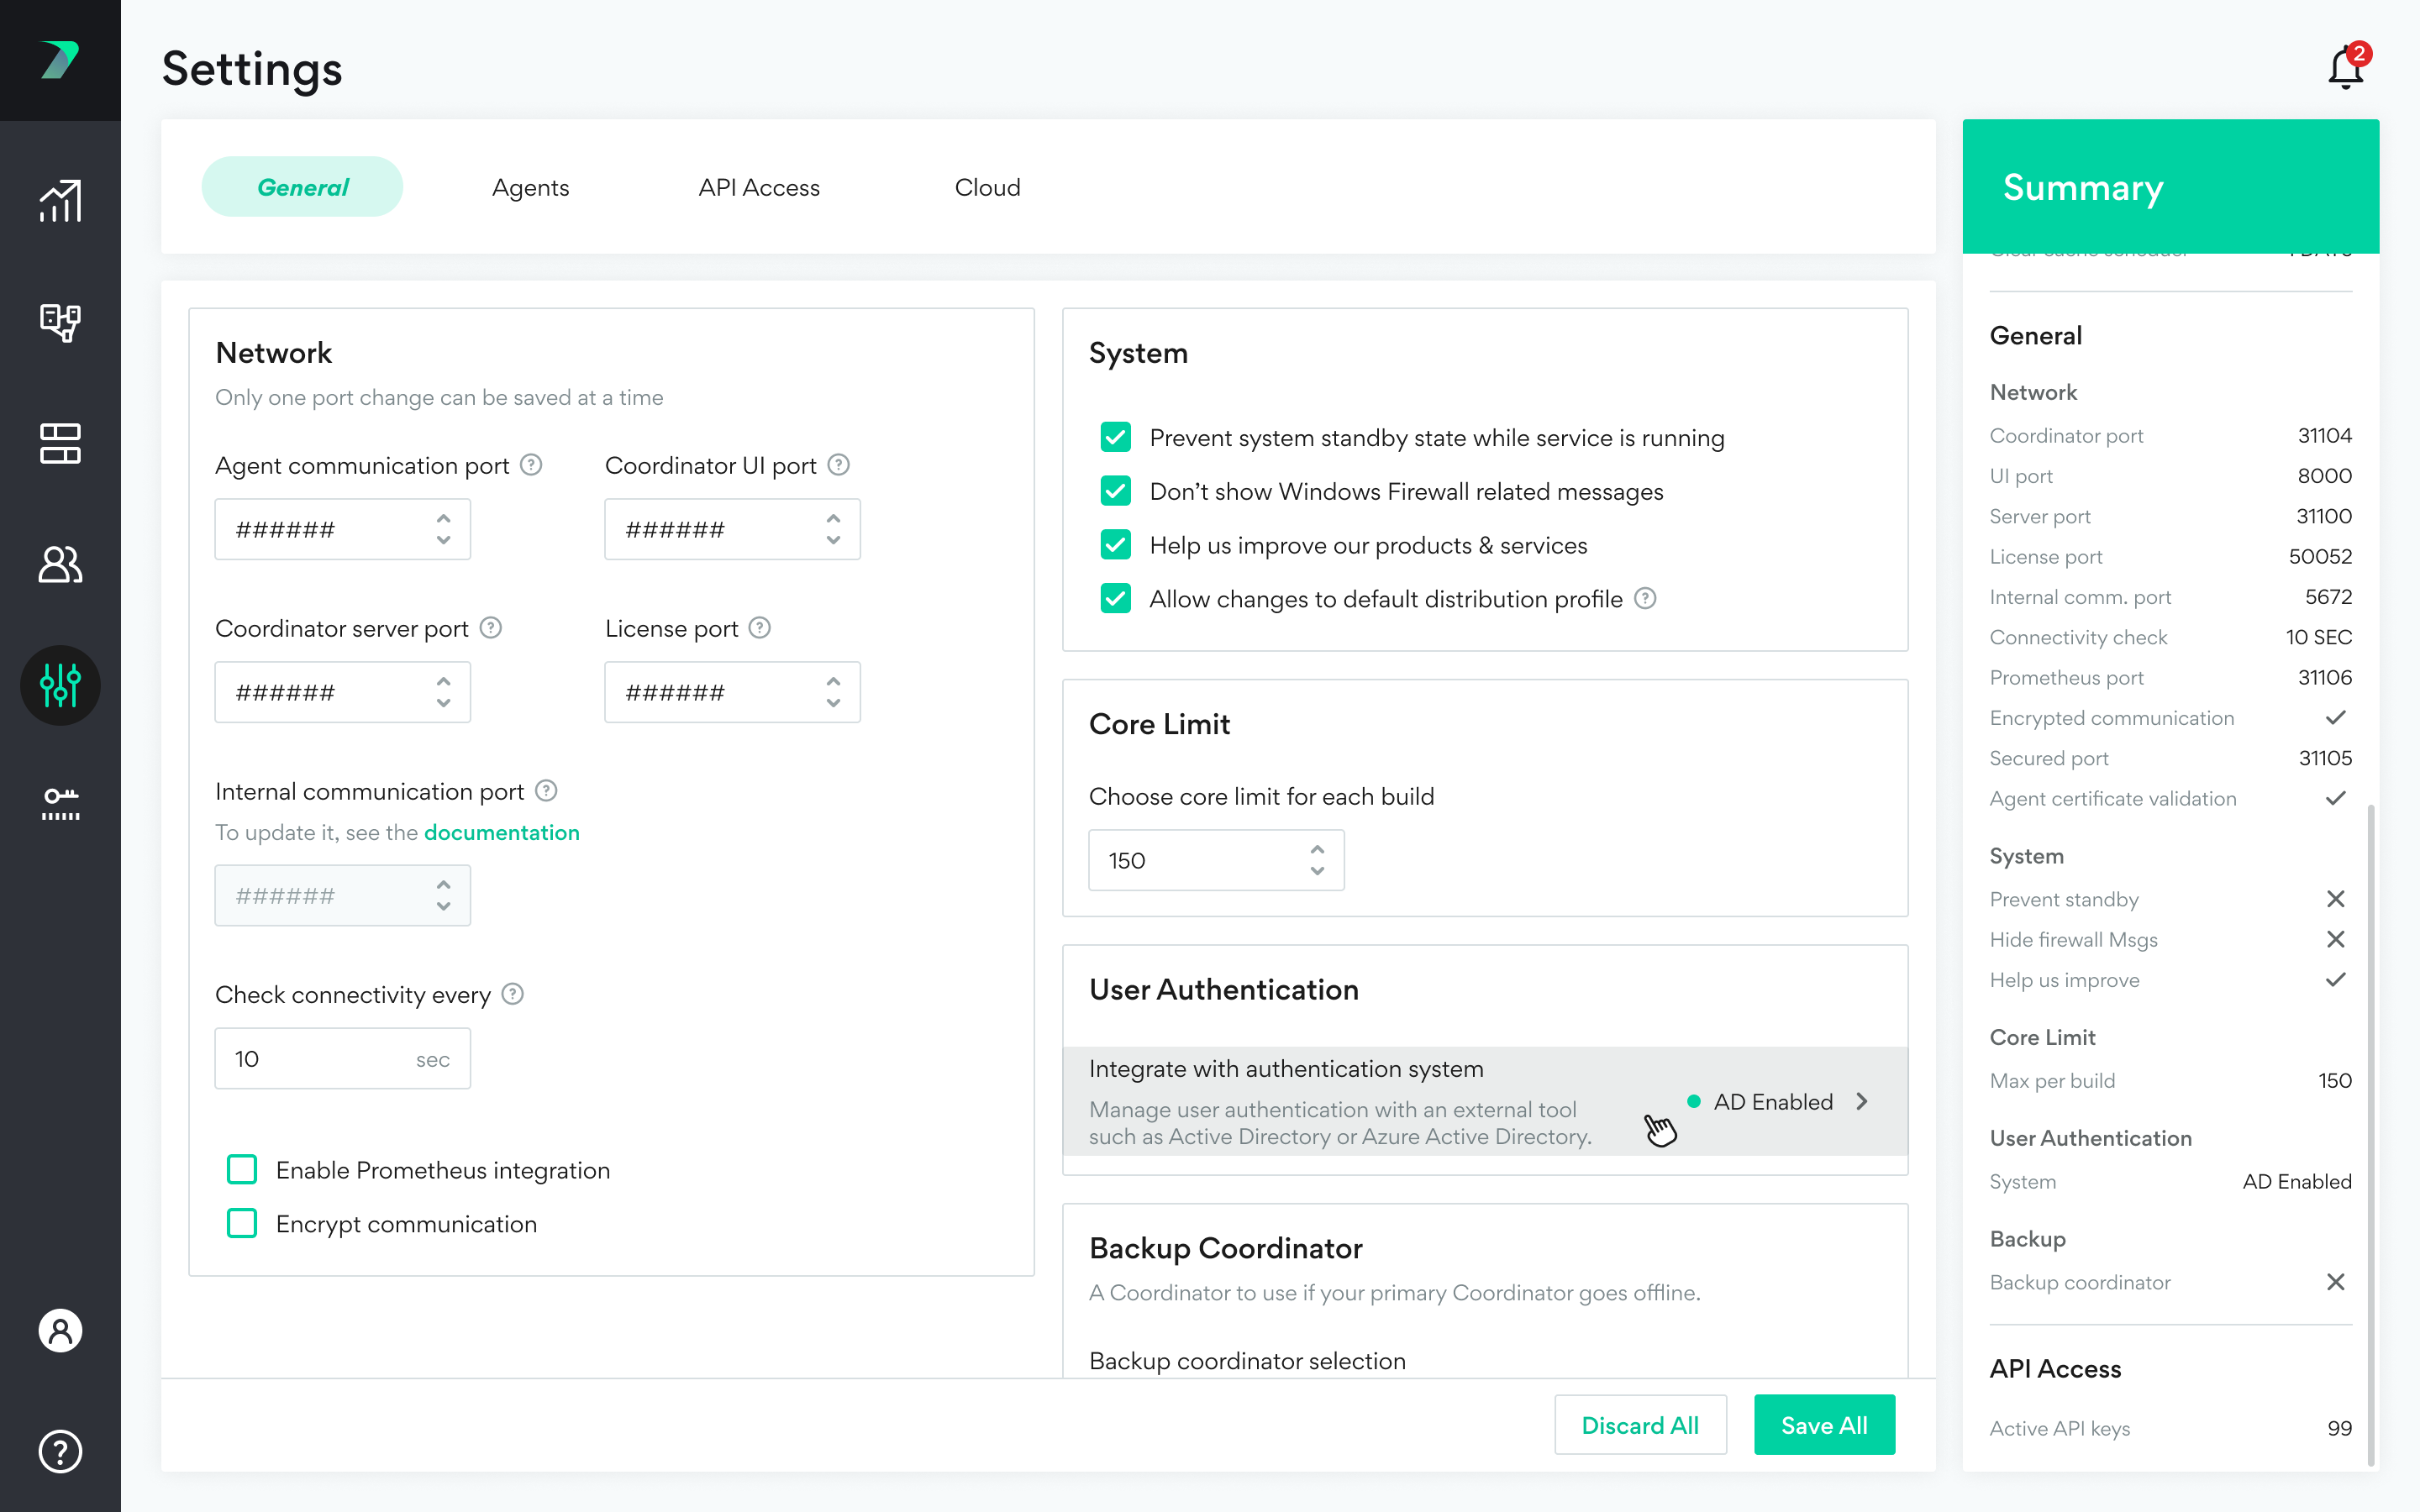The width and height of the screenshot is (2420, 1512).
Task: Toggle Encrypt communication checkbox
Action: (x=242, y=1223)
